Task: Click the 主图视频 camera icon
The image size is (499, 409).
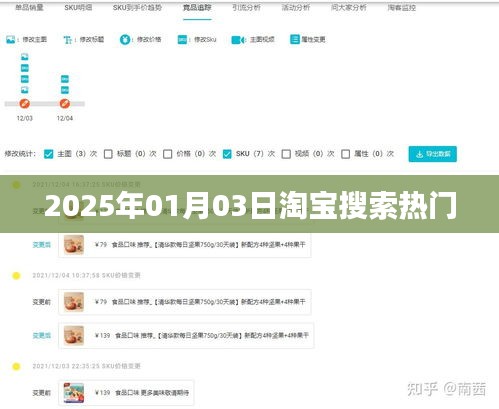Action: (x=238, y=40)
